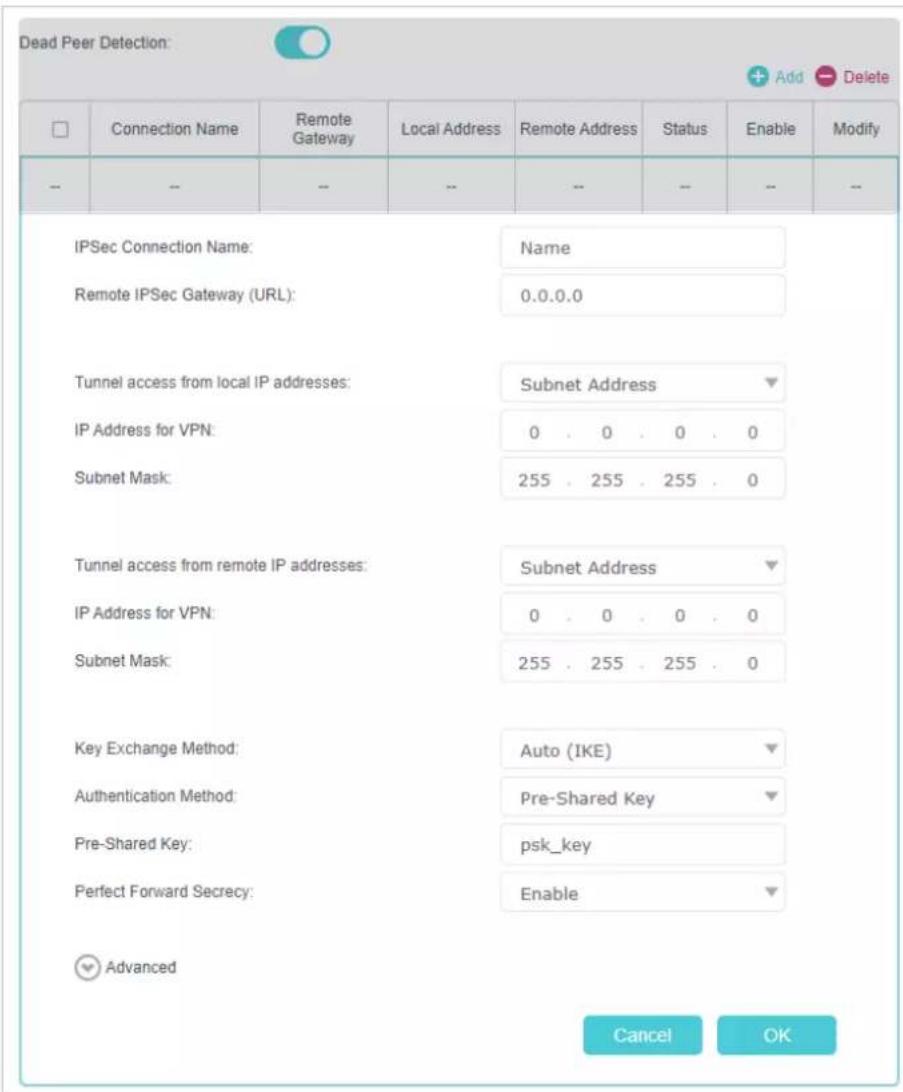
Task: Click the Remote Address column header
Action: [578, 129]
